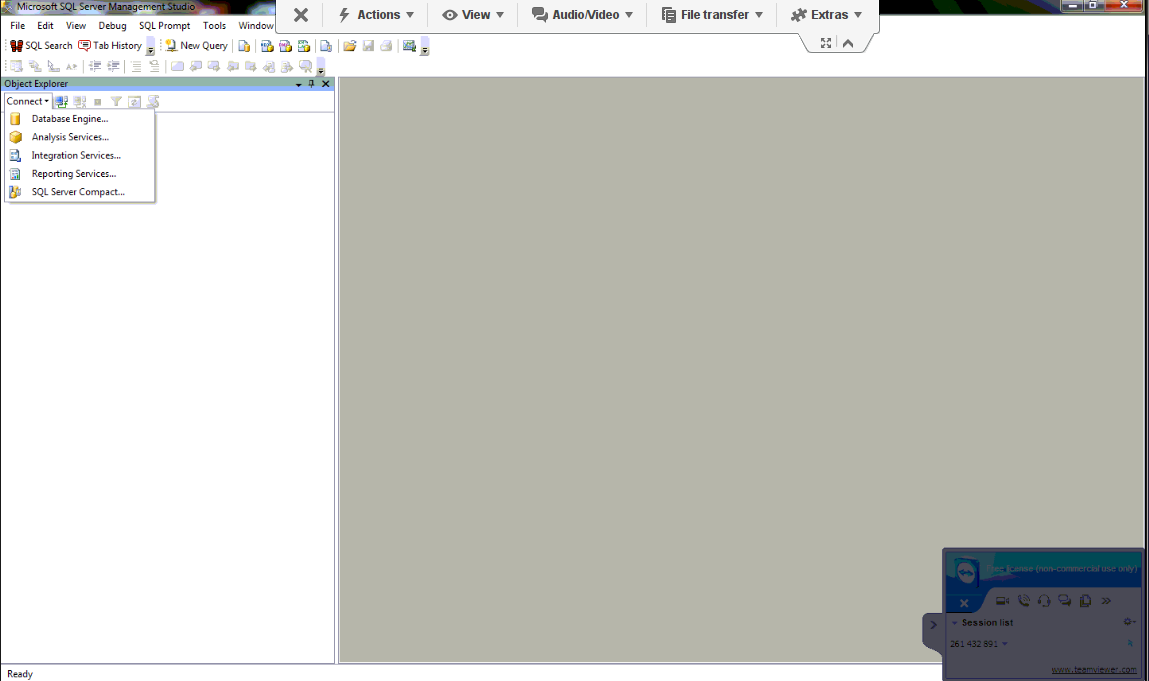
Task: Click file box icon in TeamViewer panel
Action: (x=1085, y=601)
